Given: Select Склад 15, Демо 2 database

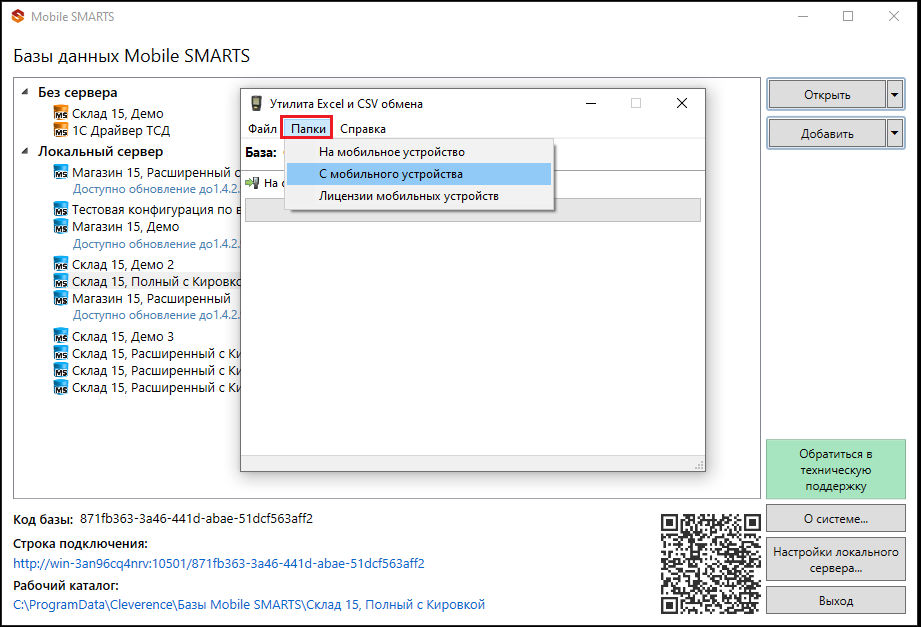Looking at the screenshot, I should coord(123,264).
